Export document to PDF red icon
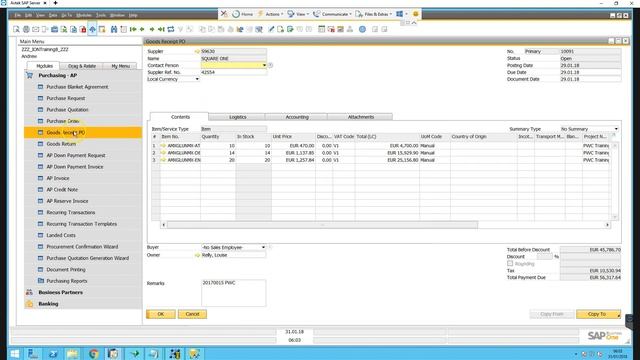 pyautogui.click(x=83, y=29)
